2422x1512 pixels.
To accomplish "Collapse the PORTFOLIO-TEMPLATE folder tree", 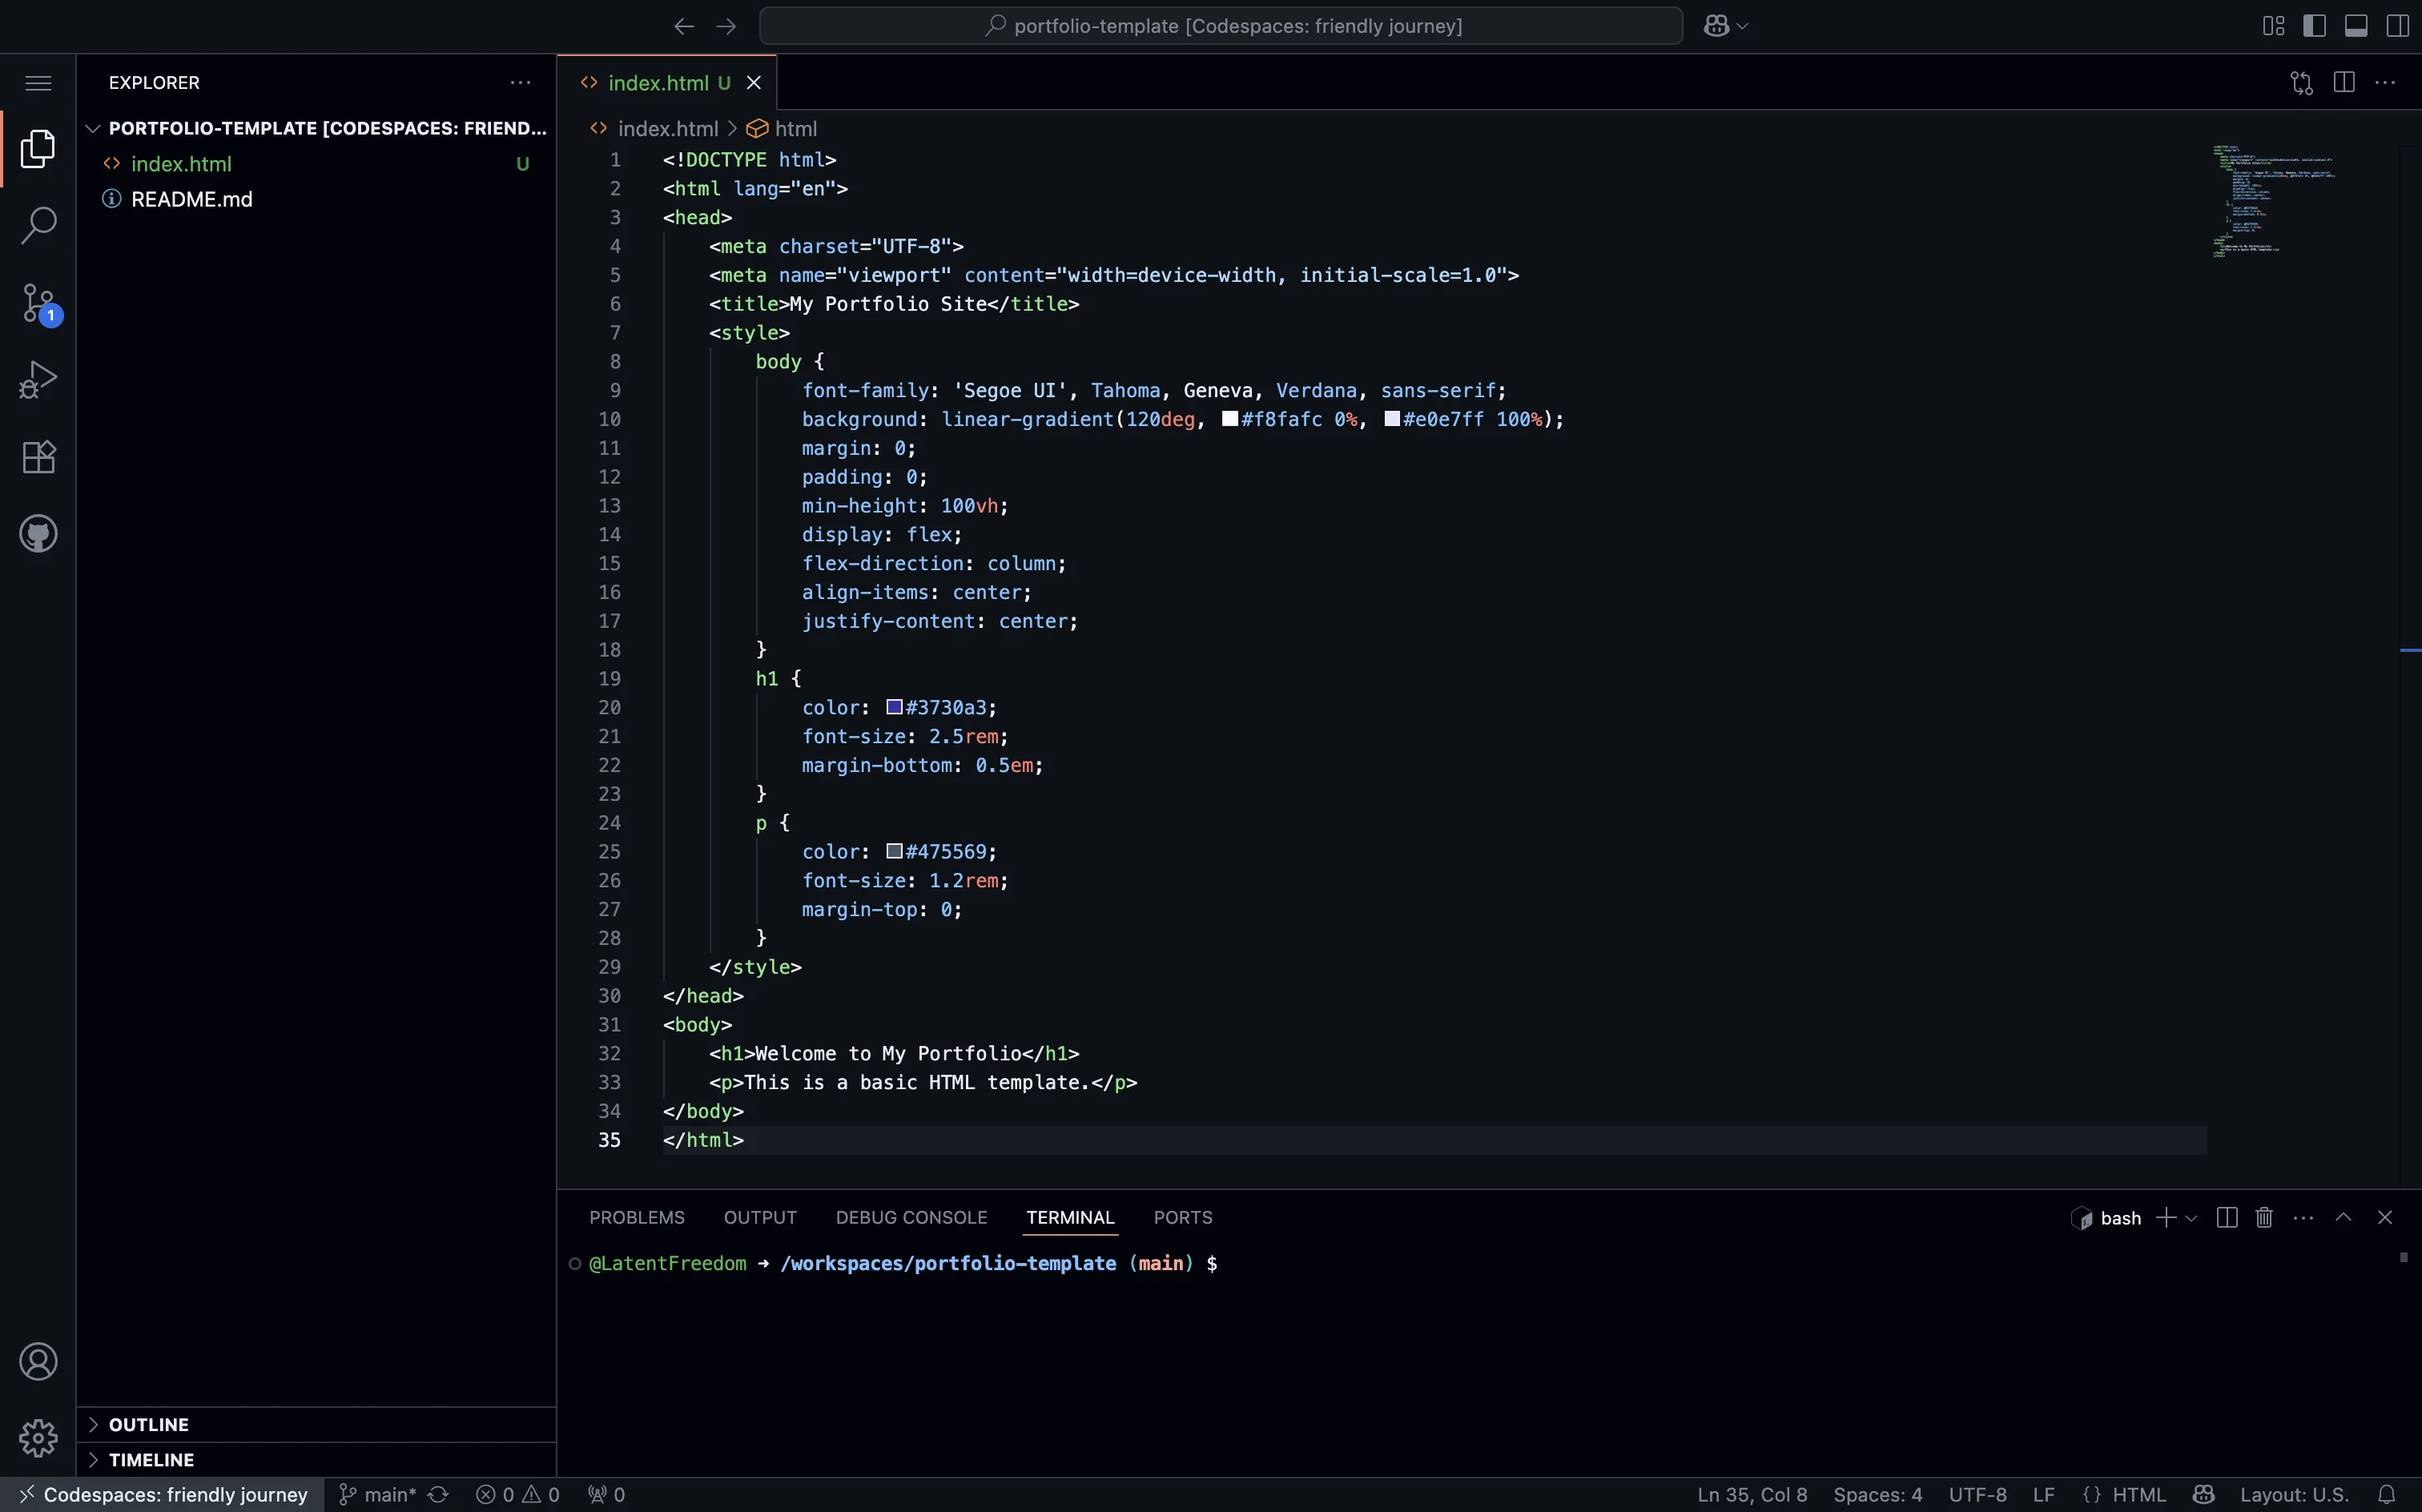I will 92,128.
